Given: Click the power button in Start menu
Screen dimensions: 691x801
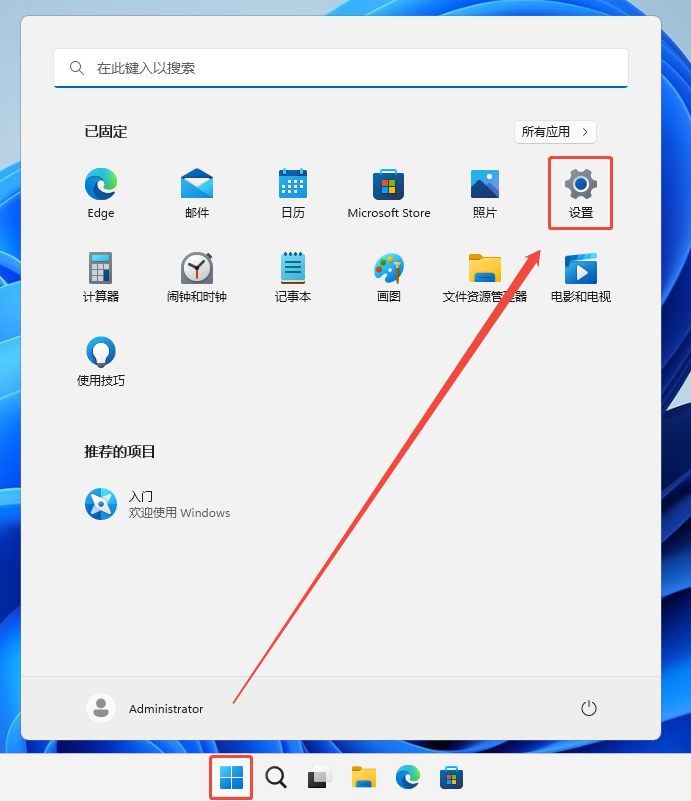Looking at the screenshot, I should 588,709.
